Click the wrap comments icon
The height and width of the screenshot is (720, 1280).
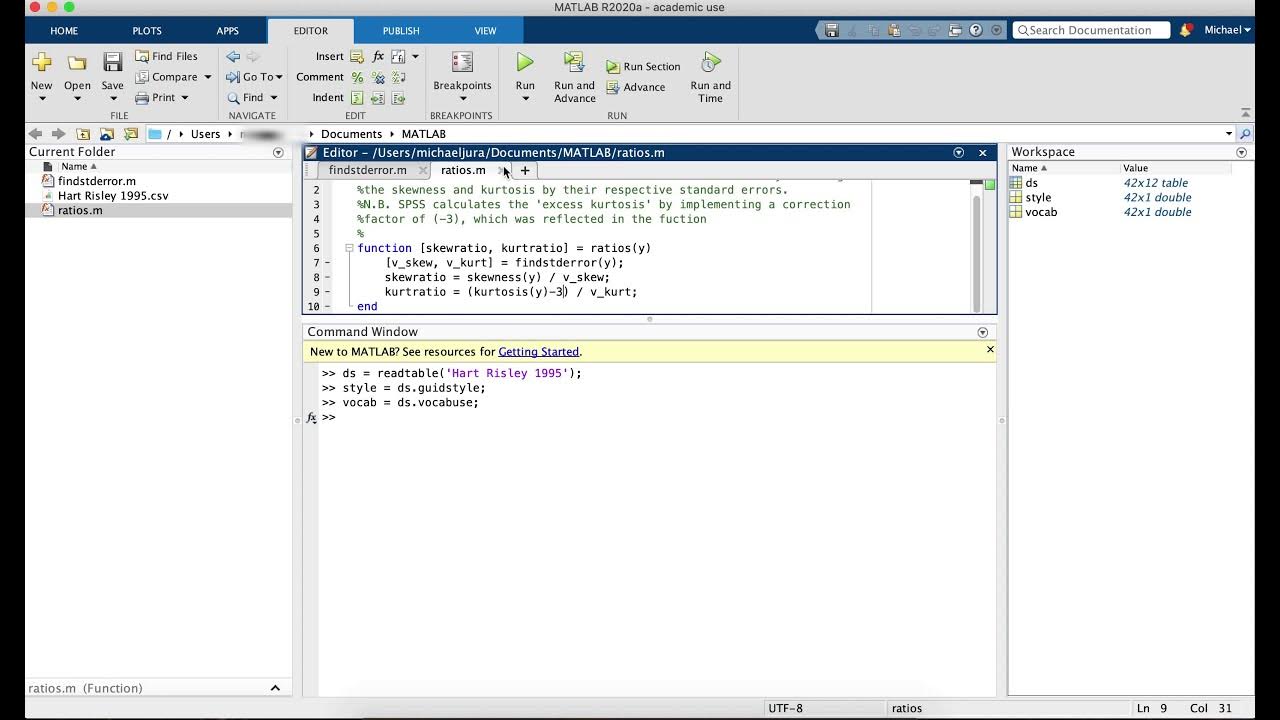[x=399, y=77]
